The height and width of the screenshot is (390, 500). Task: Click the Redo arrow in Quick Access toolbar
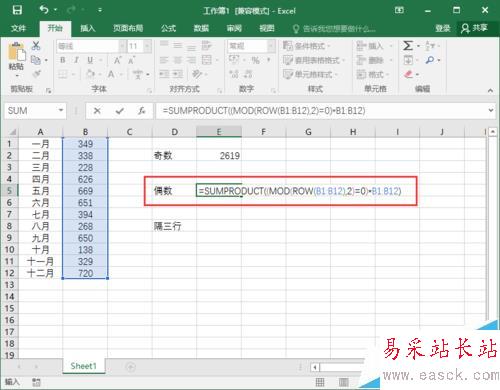[x=71, y=10]
